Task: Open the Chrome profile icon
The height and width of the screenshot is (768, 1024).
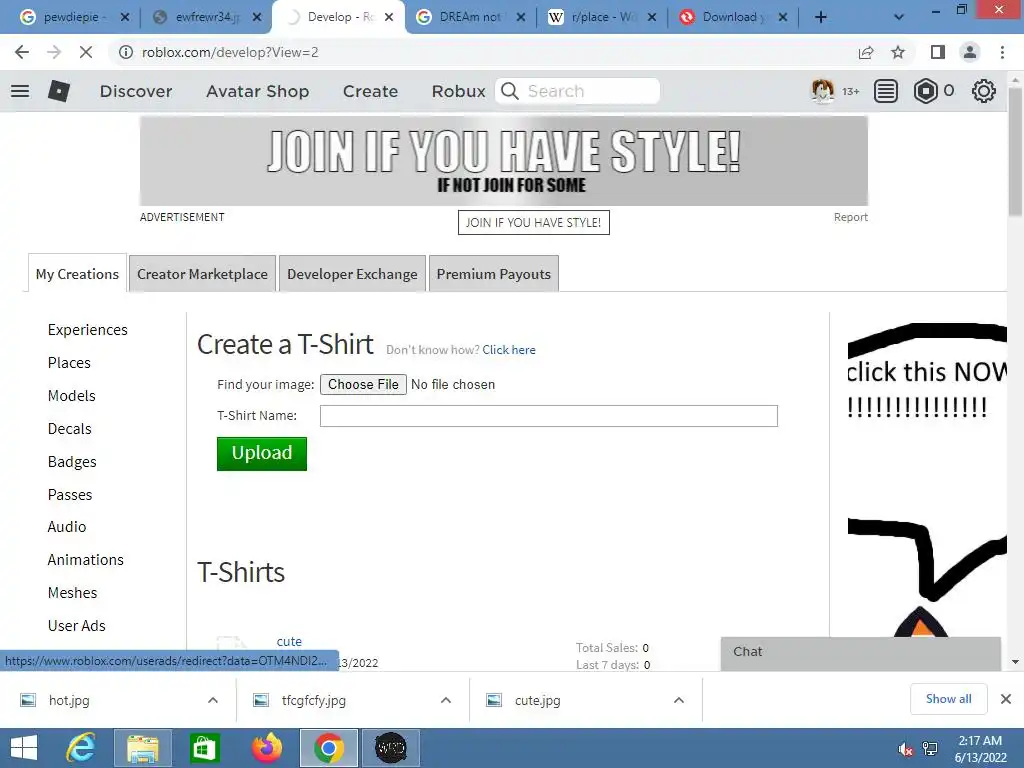Action: 970,52
